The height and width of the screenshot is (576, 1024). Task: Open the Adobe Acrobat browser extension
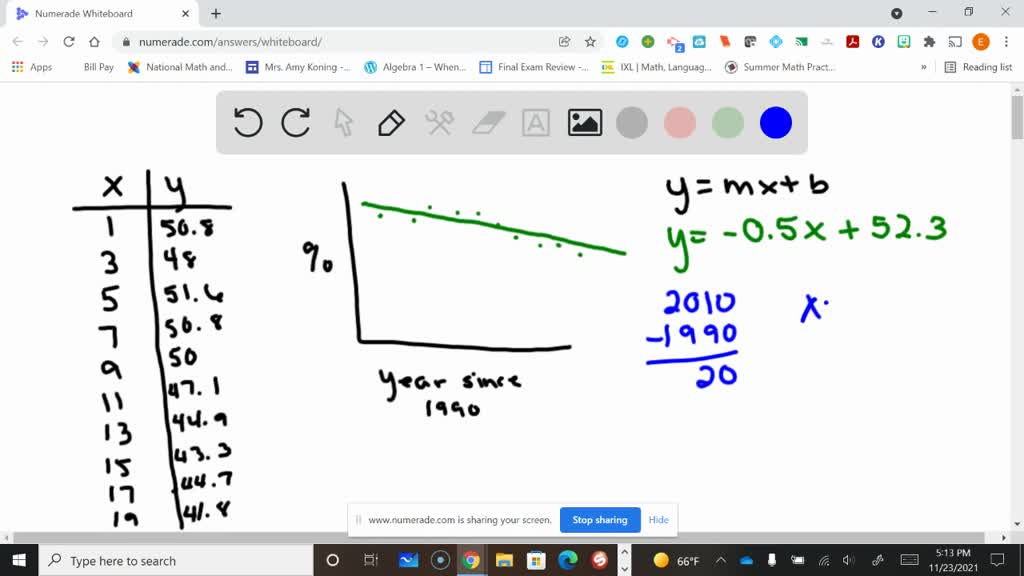[x=852, y=42]
